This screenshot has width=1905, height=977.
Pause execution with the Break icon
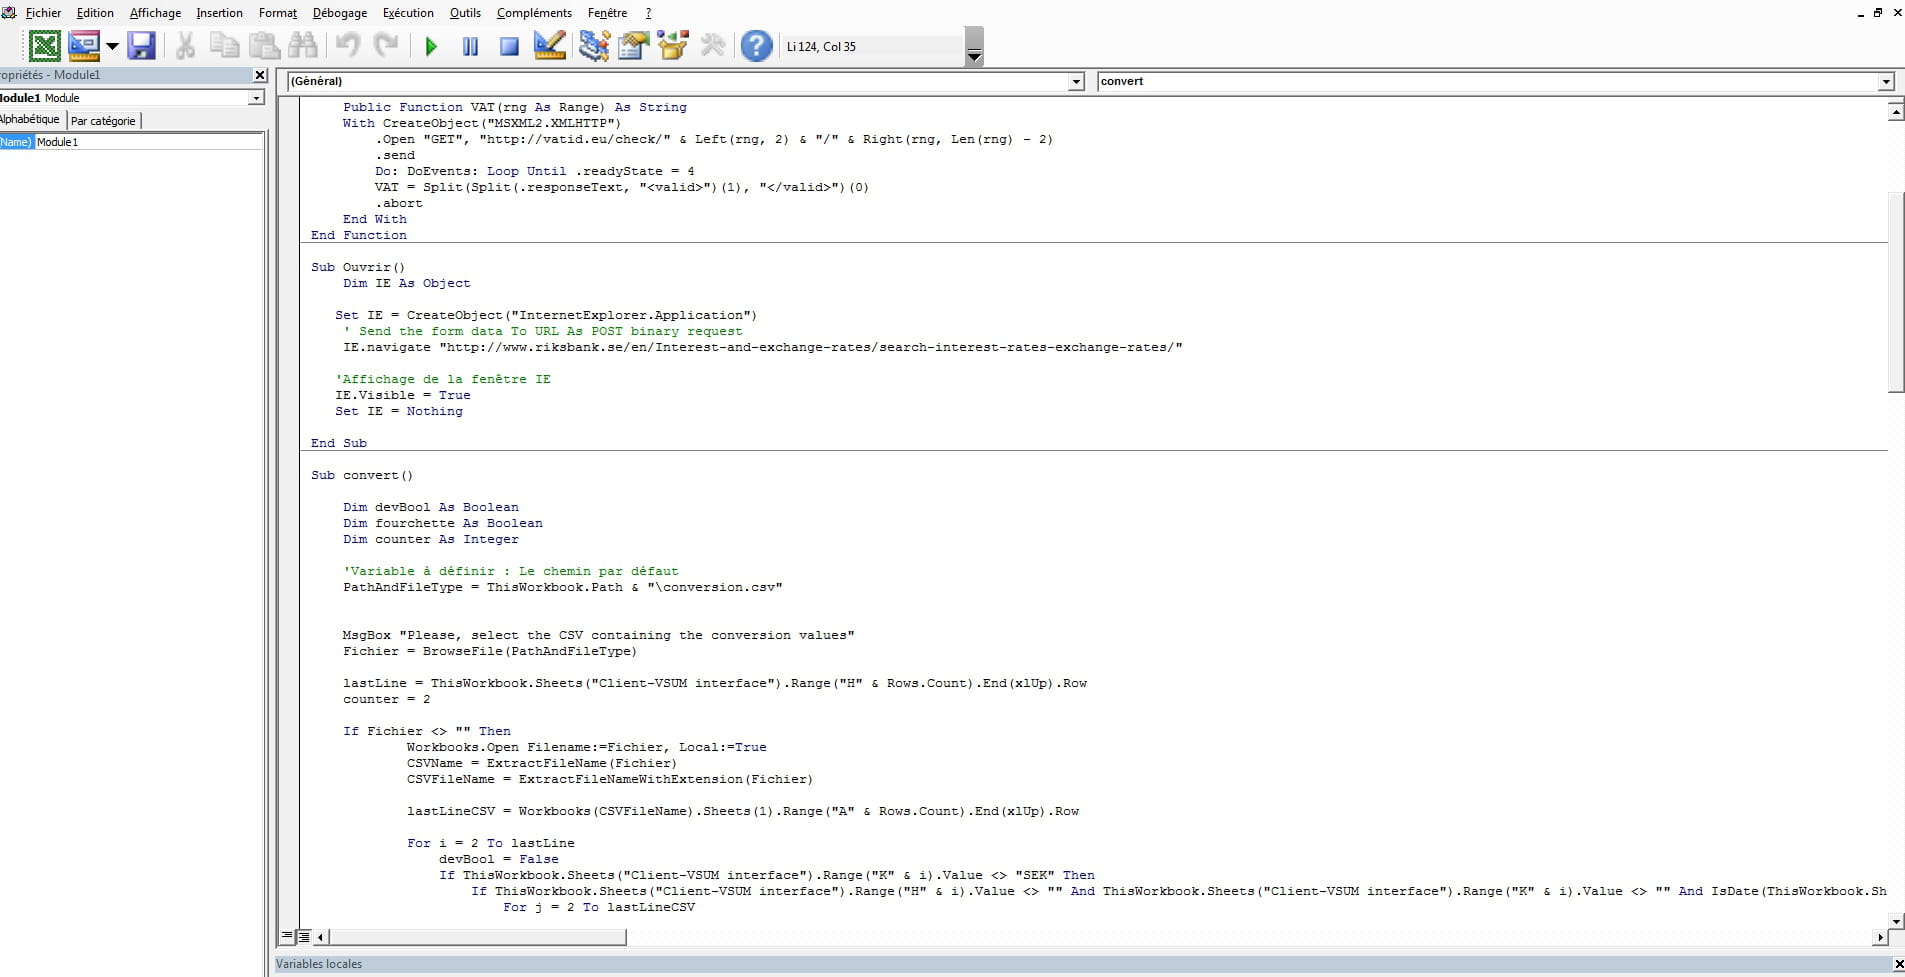click(x=470, y=46)
